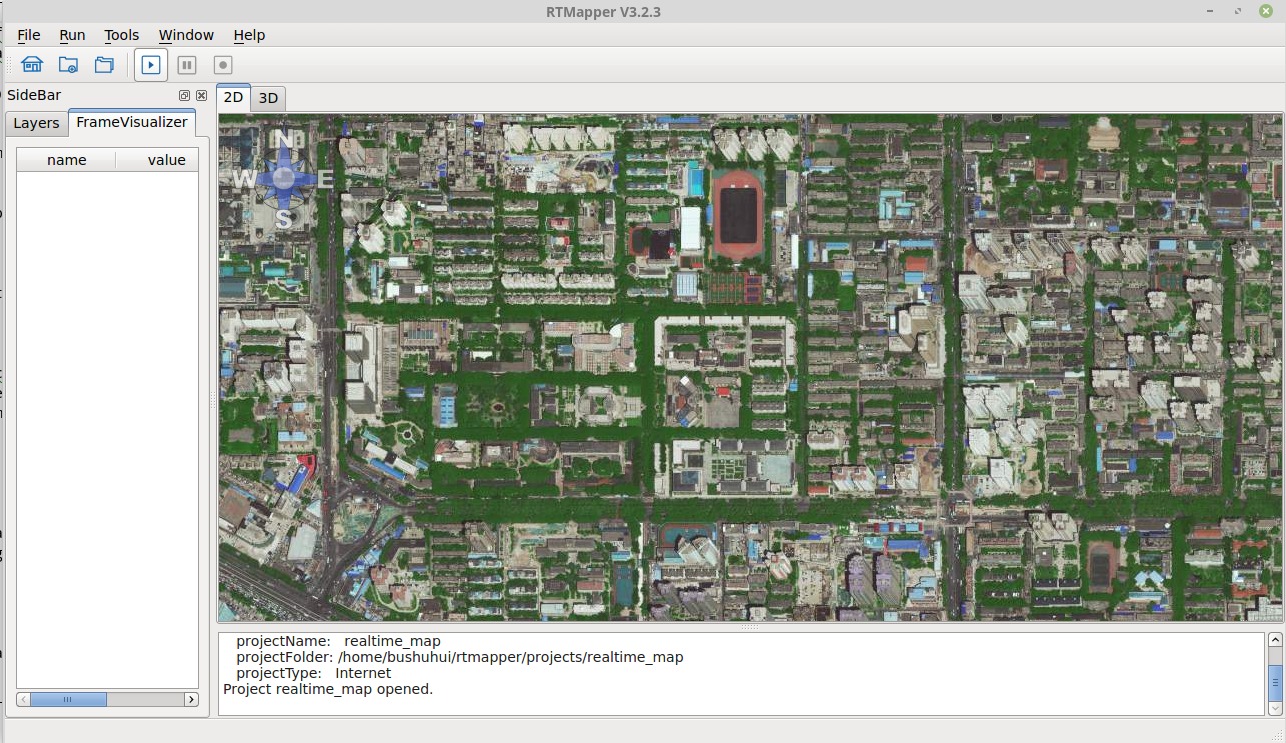1286x743 pixels.
Task: Select the 2D view tab
Action: [x=233, y=97]
